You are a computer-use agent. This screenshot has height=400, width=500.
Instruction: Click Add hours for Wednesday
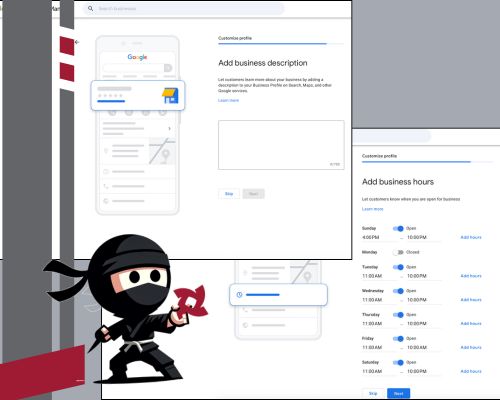coord(471,300)
